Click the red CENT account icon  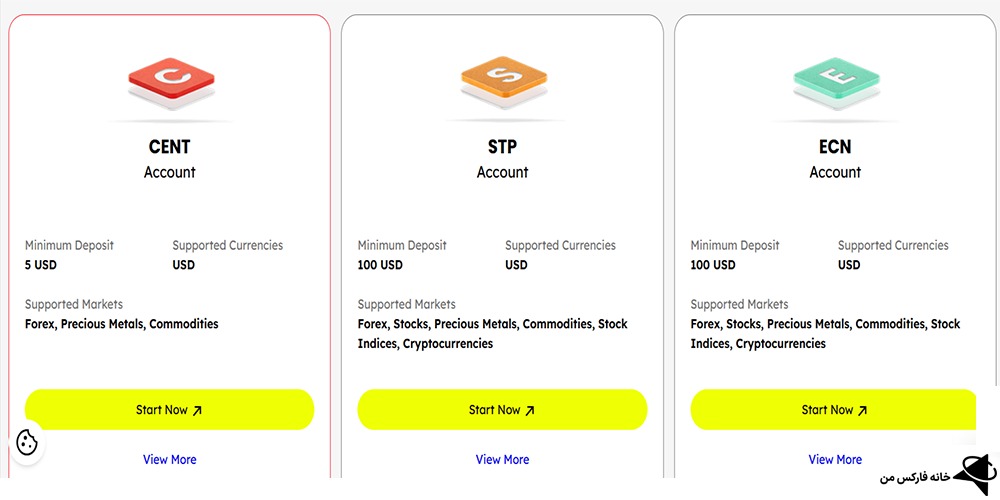click(170, 78)
